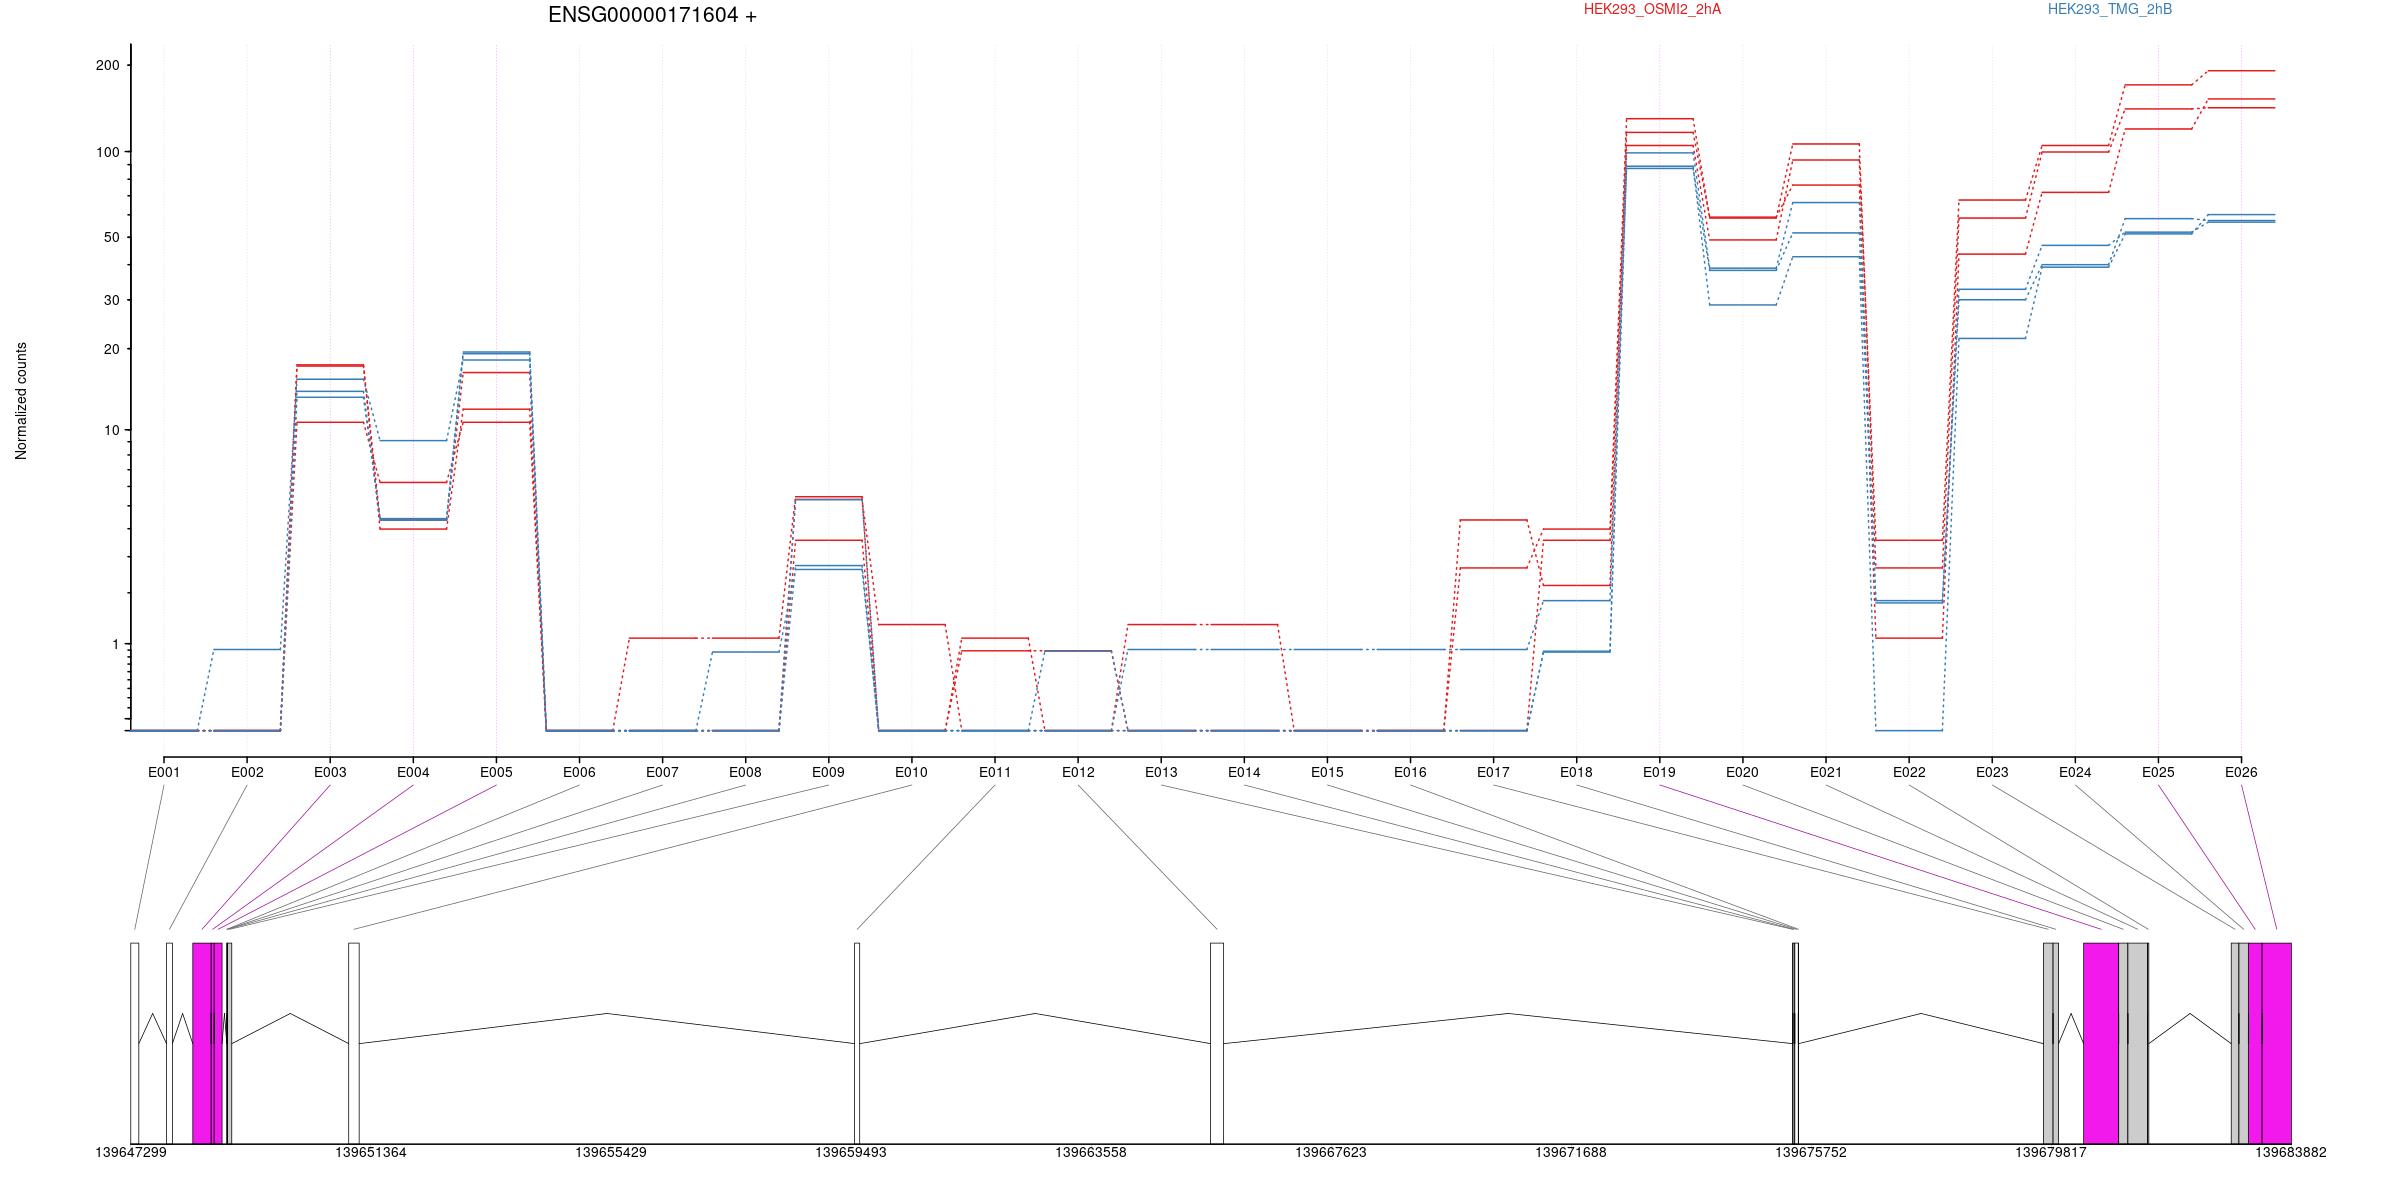This screenshot has height=1200, width=2400.
Task: Click exon label E011
Action: click(995, 772)
